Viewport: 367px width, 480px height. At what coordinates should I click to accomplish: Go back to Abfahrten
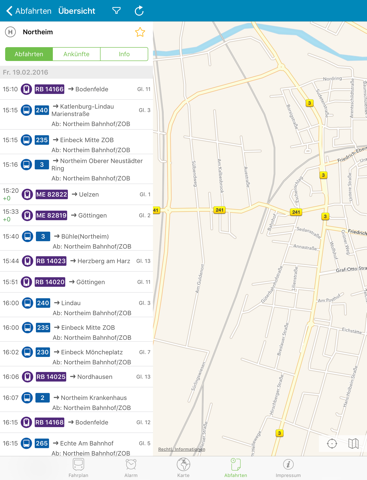29,11
